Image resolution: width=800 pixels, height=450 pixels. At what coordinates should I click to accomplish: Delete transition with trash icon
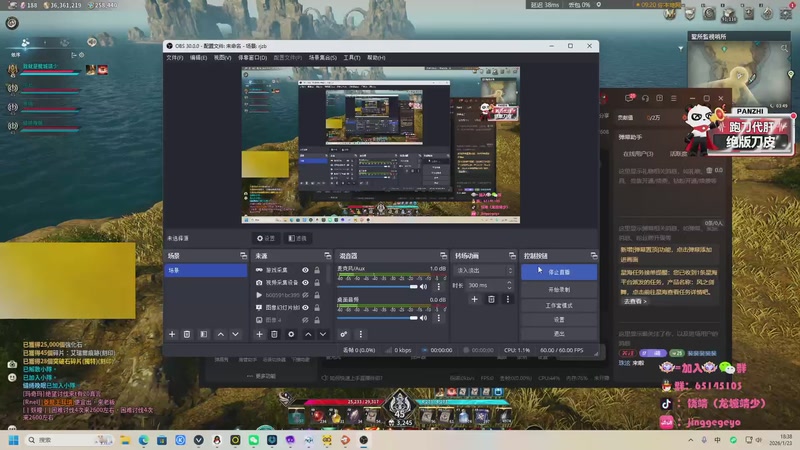(x=491, y=299)
